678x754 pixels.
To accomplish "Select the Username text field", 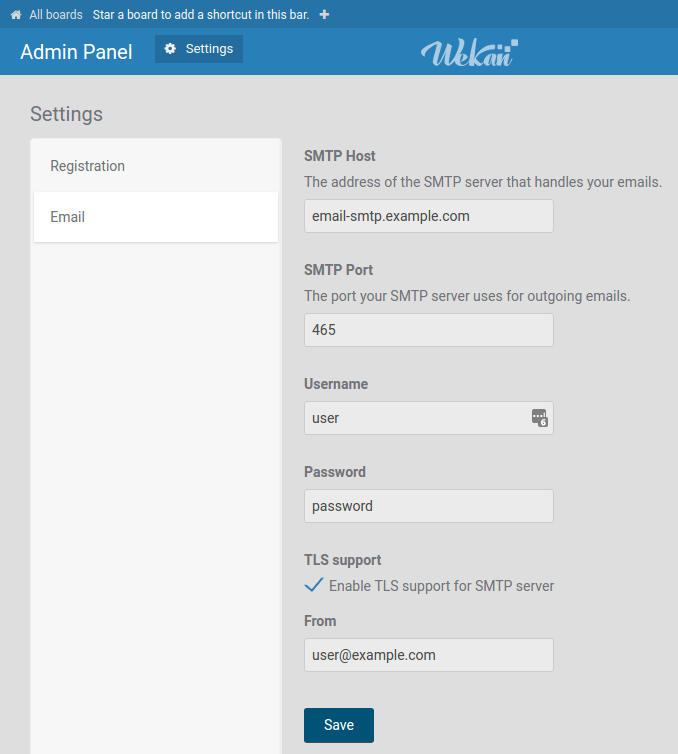I will (x=416, y=418).
